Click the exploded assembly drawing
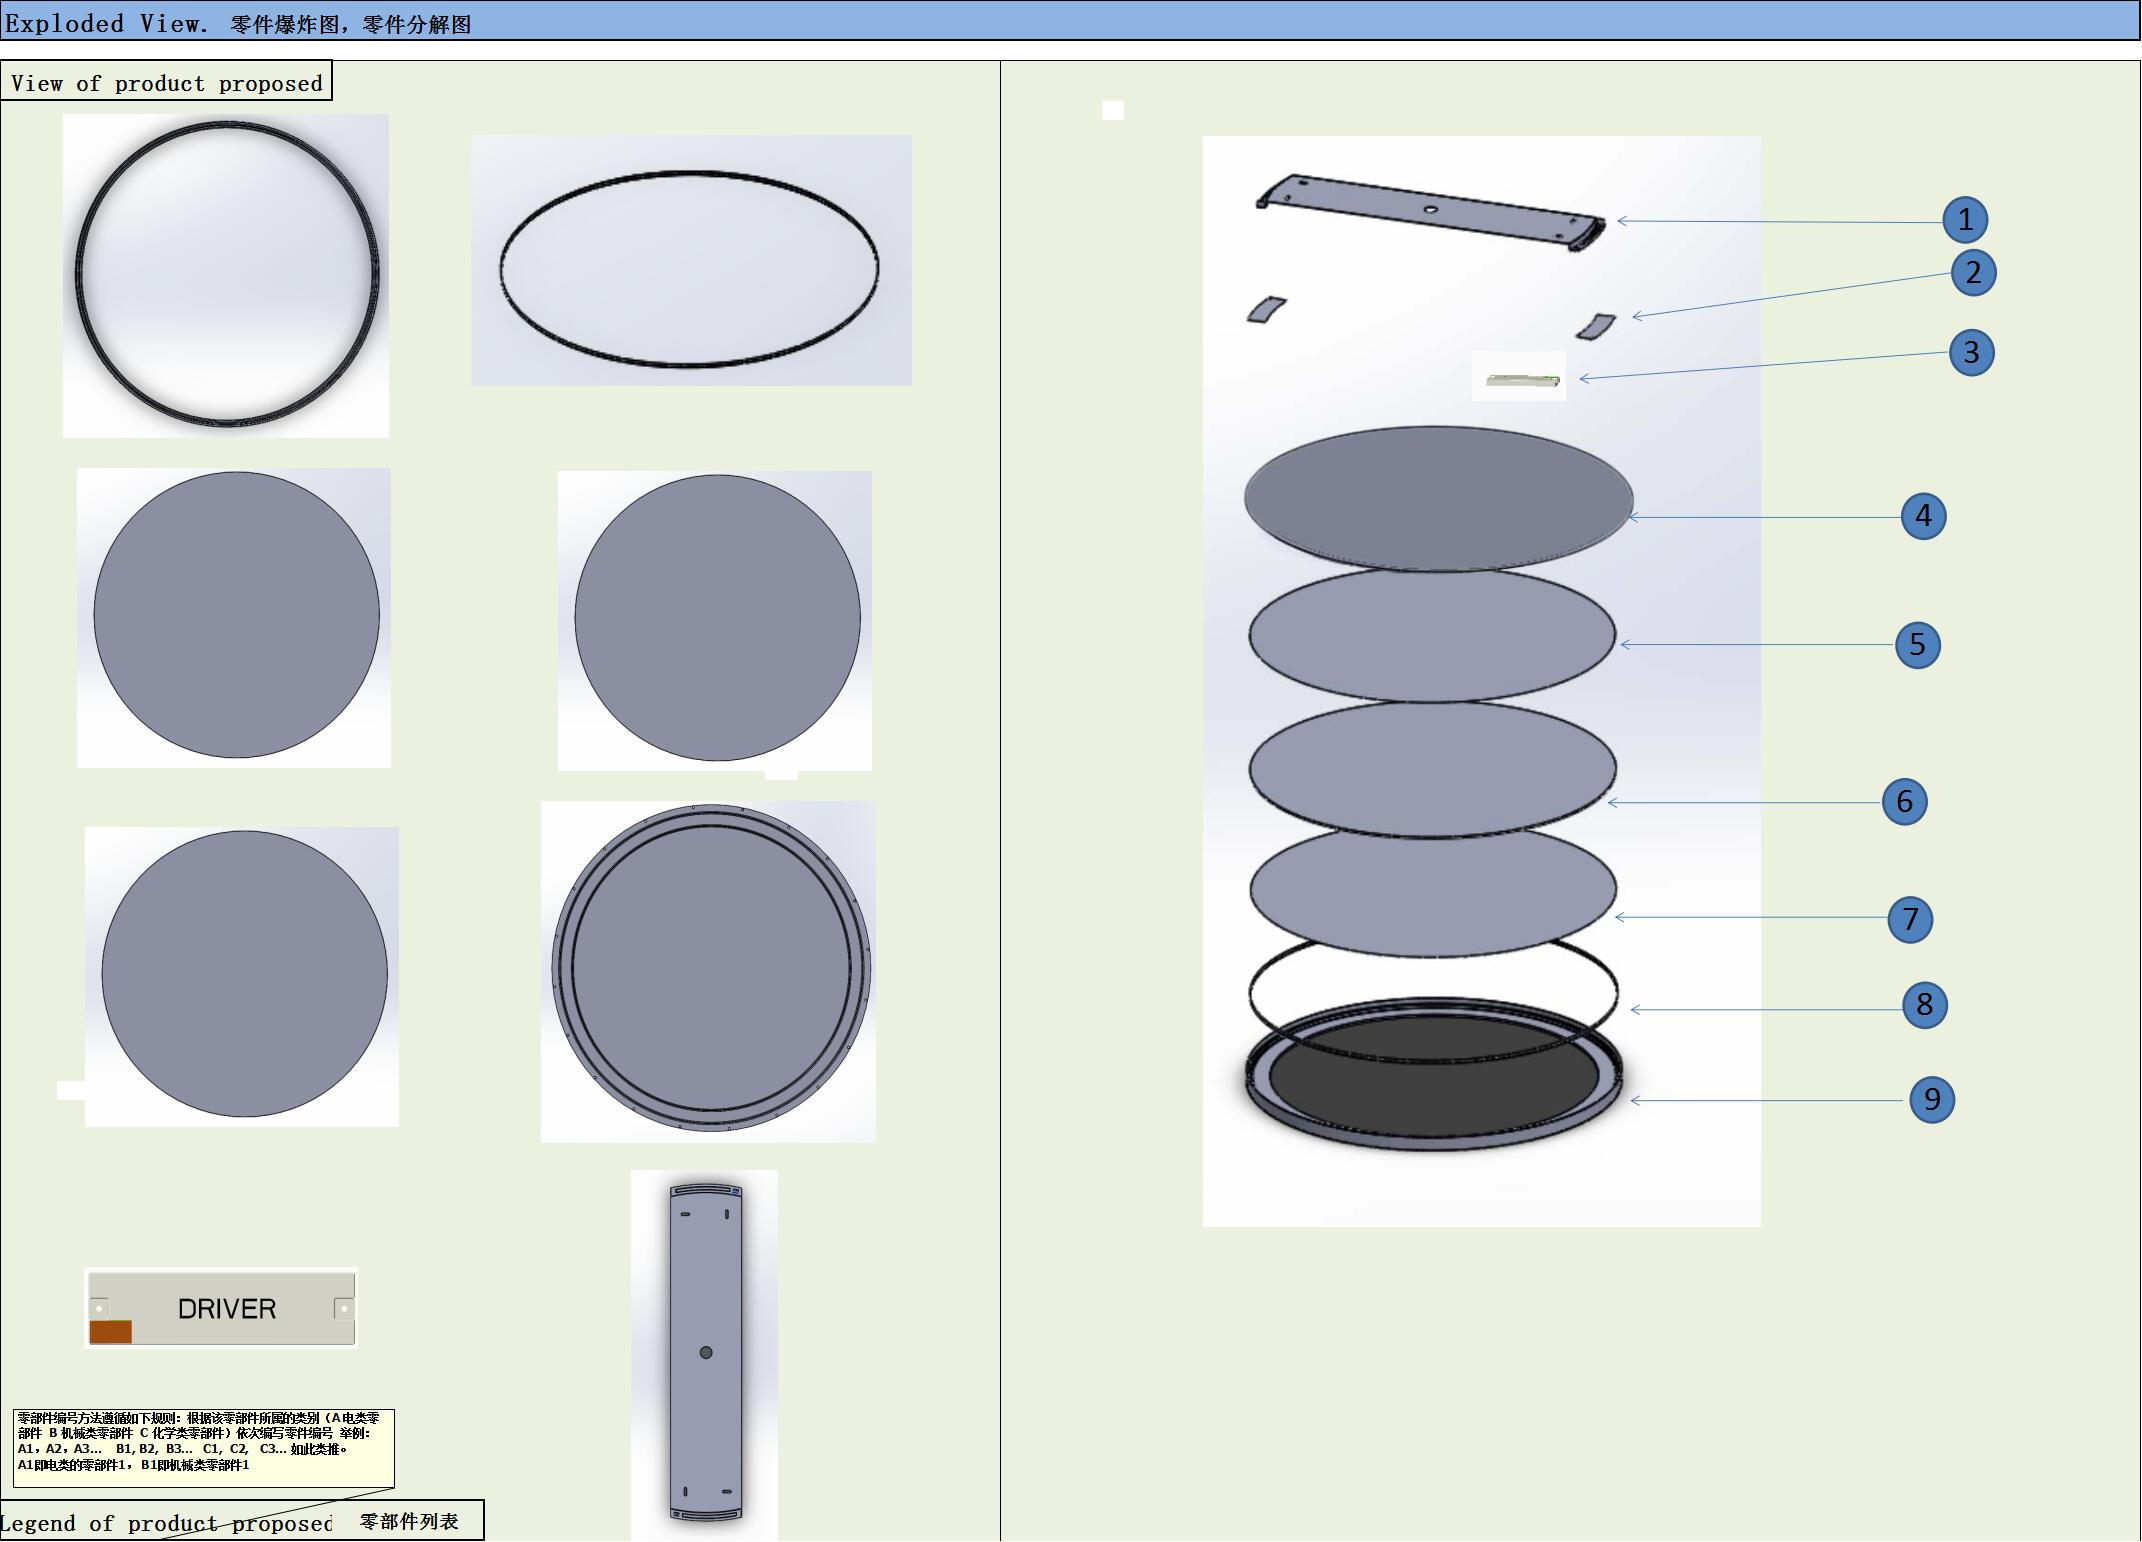 (x=1480, y=680)
